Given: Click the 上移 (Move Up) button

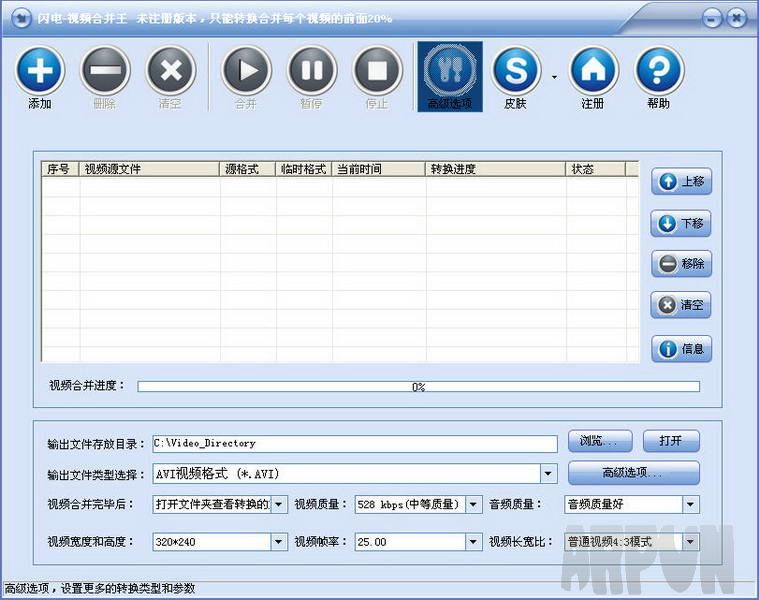Looking at the screenshot, I should coord(682,182).
